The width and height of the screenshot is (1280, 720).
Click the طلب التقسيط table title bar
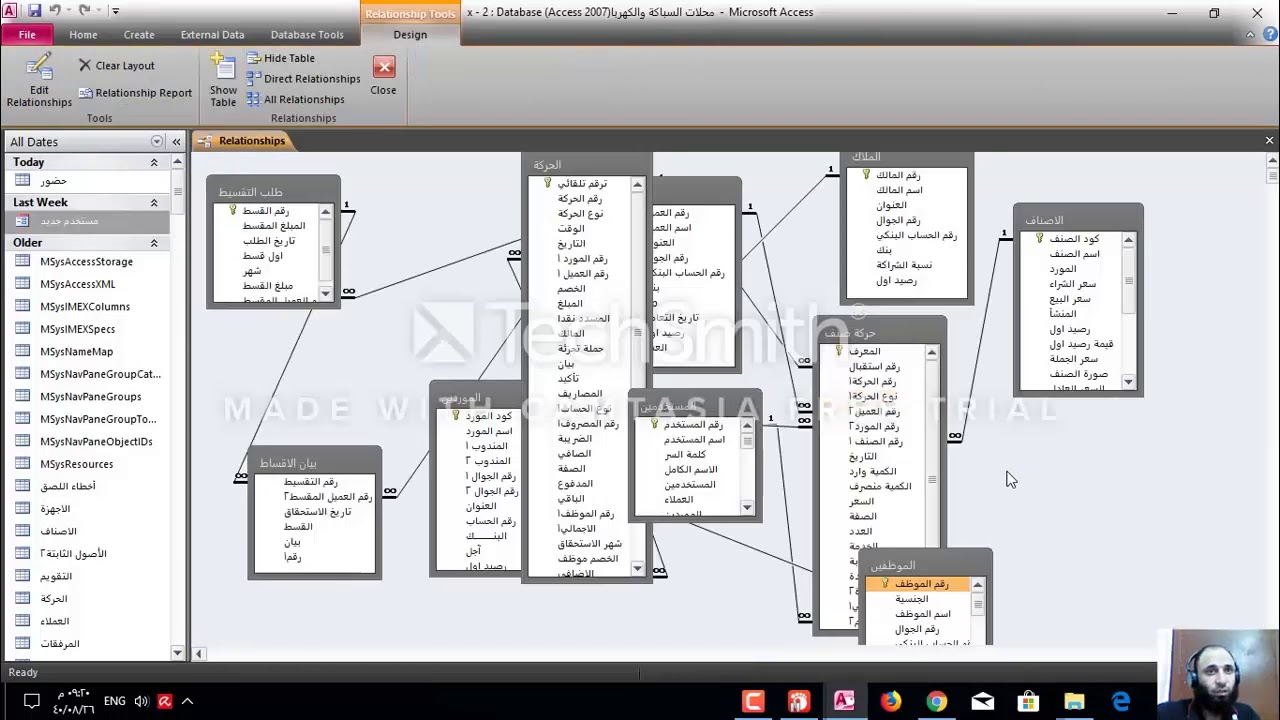coord(273,191)
